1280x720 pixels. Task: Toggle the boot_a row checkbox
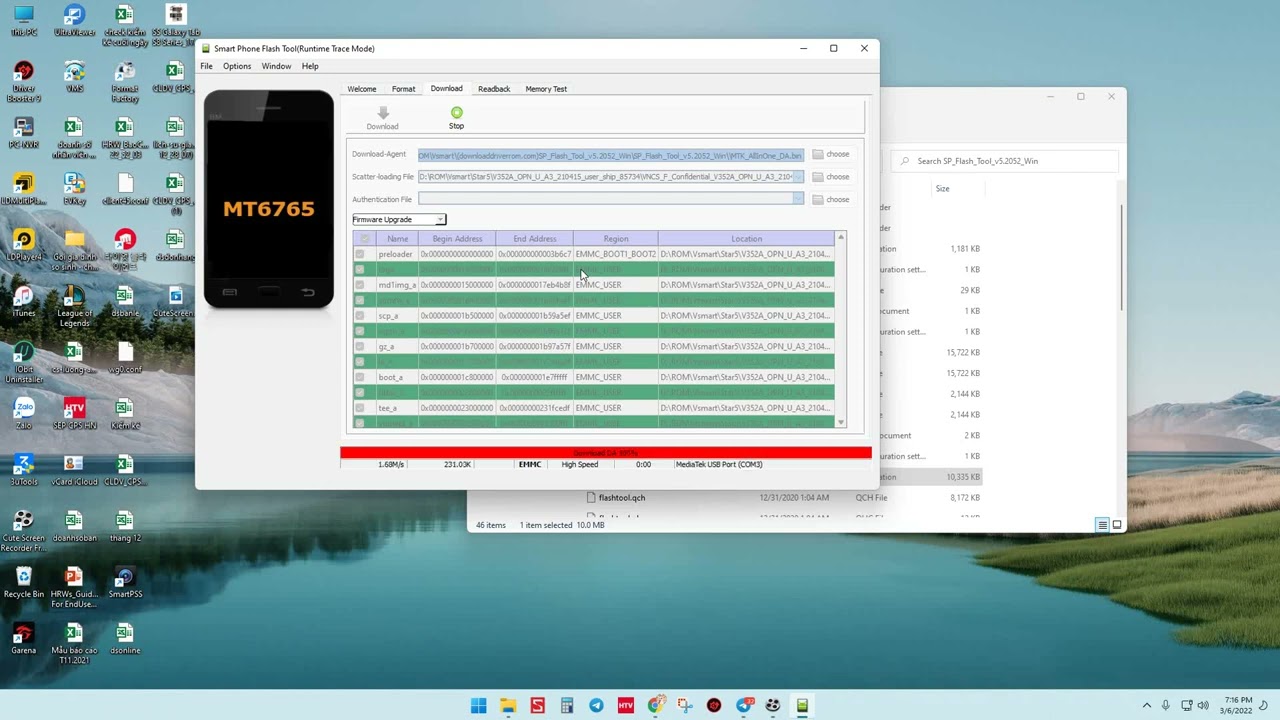click(360, 377)
